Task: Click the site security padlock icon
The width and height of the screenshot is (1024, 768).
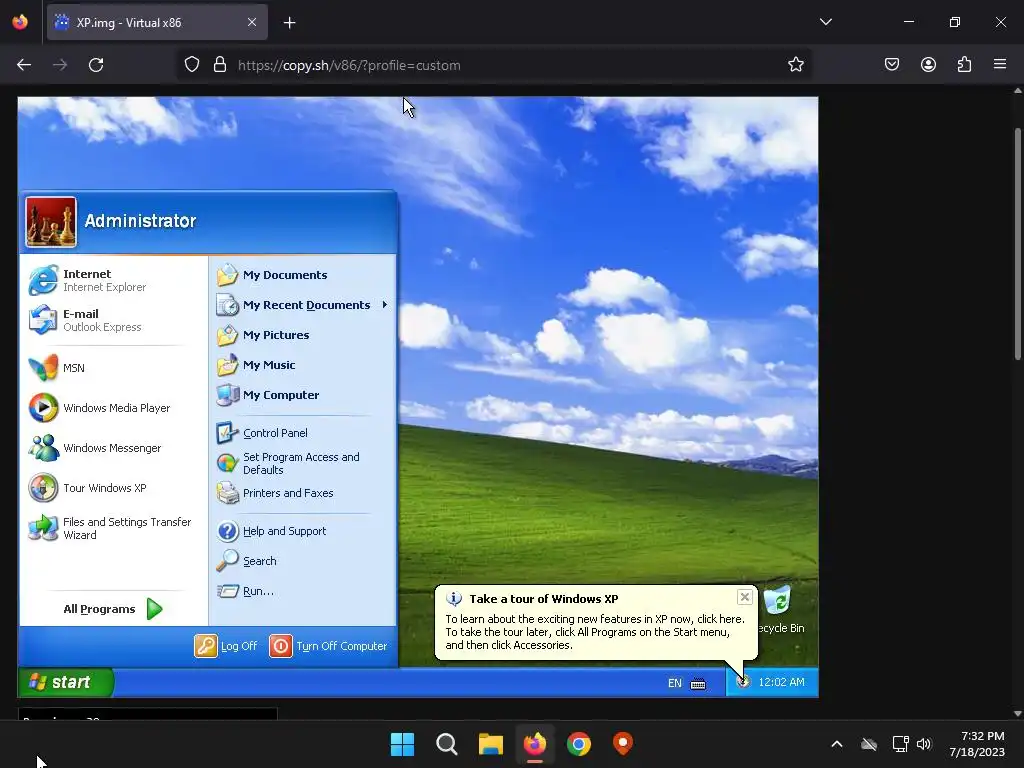Action: click(220, 65)
